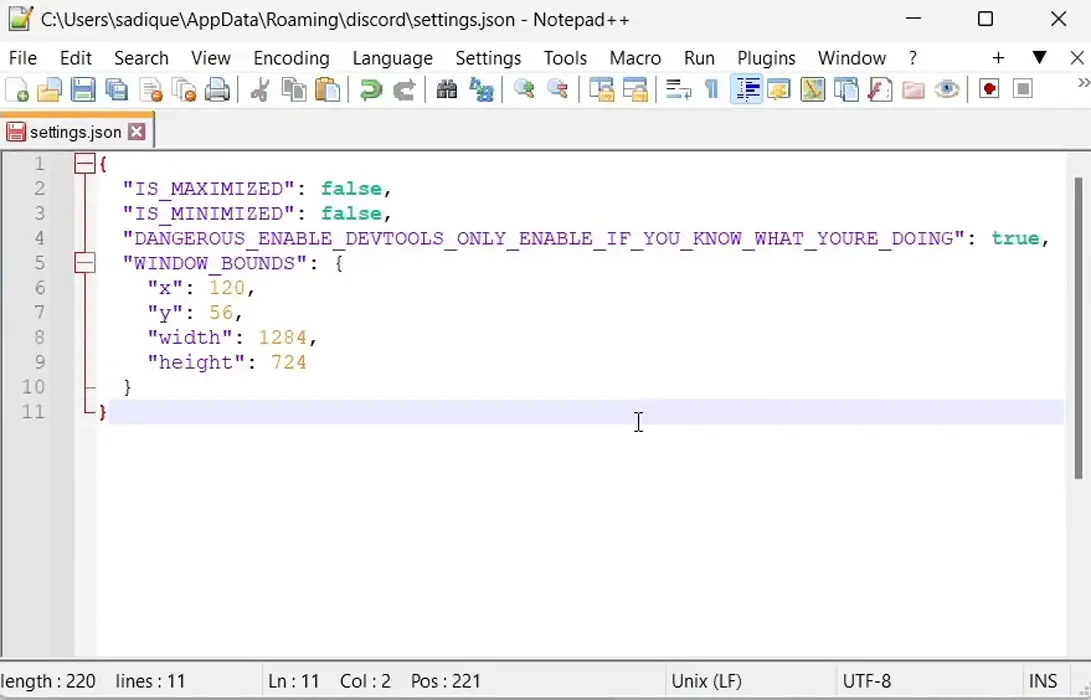Click the Stop Recording macro icon

click(x=1023, y=90)
